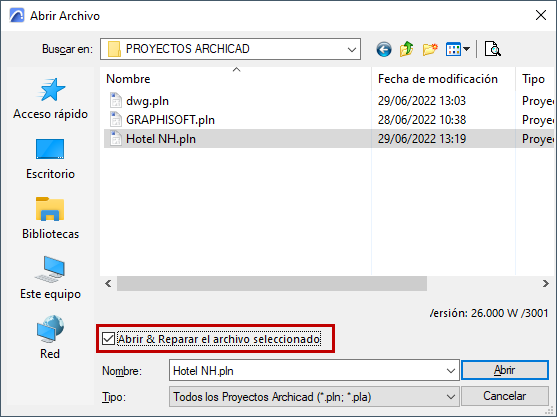The width and height of the screenshot is (557, 417).
Task: Open the view menu dropdown arrow
Action: coord(466,49)
